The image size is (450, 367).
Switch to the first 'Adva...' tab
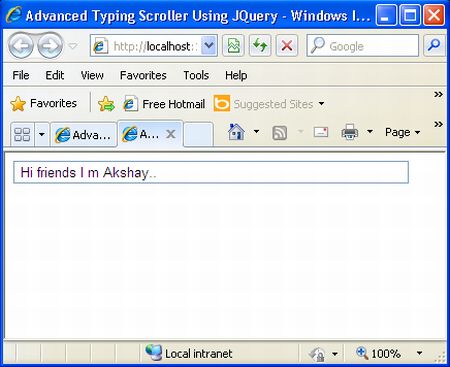84,135
